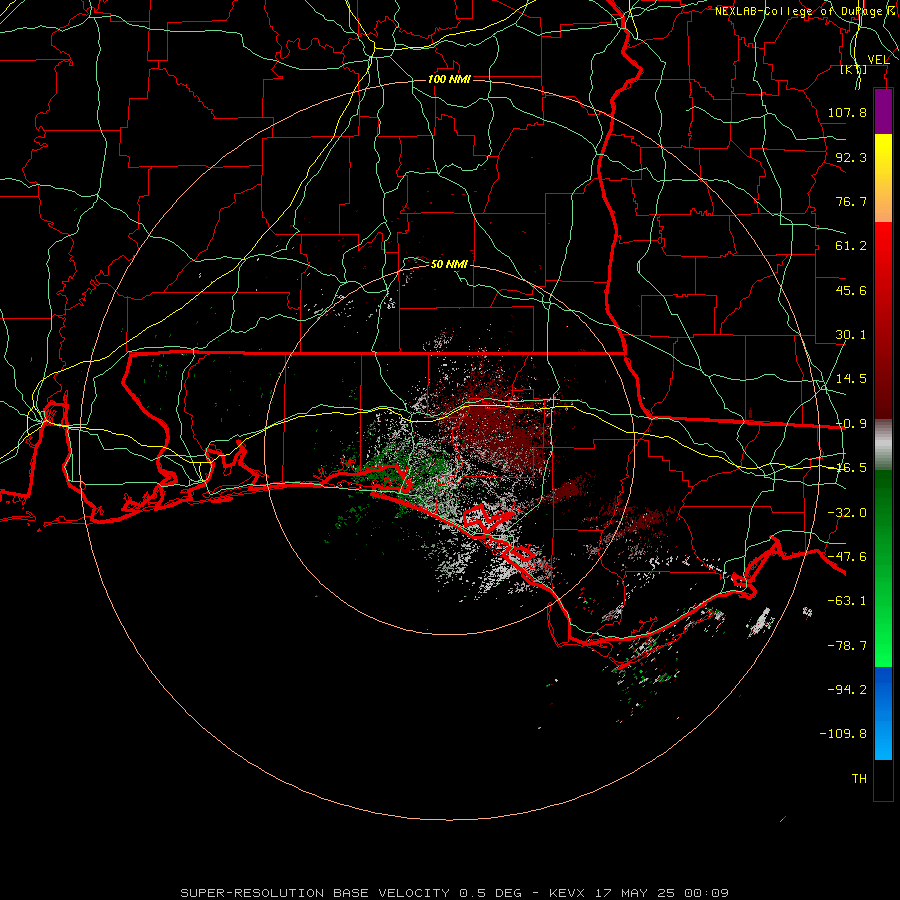Click the SUPER-RESOLUTION BASE VELOCITY caption
900x900 pixels.
(x=351, y=893)
